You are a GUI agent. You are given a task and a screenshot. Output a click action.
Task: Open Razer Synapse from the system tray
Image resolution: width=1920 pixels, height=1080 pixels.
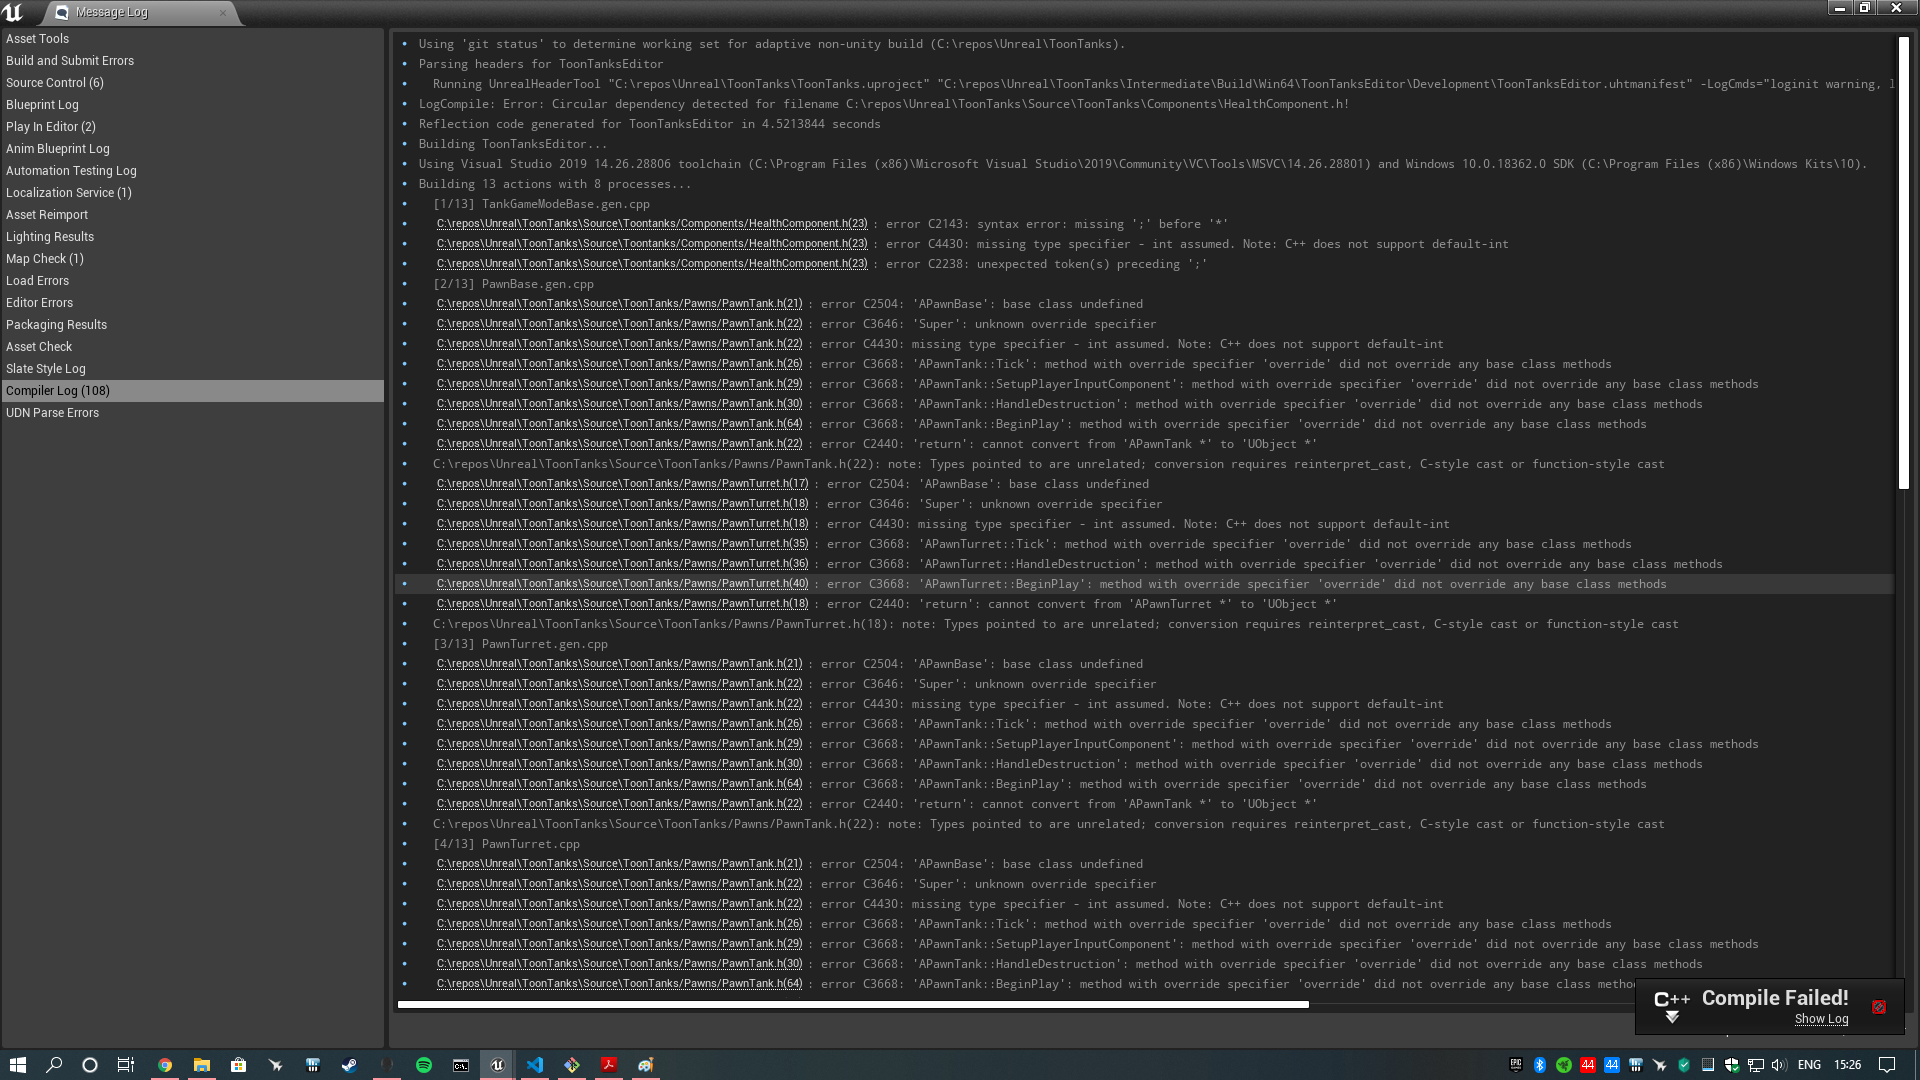[1562, 1065]
